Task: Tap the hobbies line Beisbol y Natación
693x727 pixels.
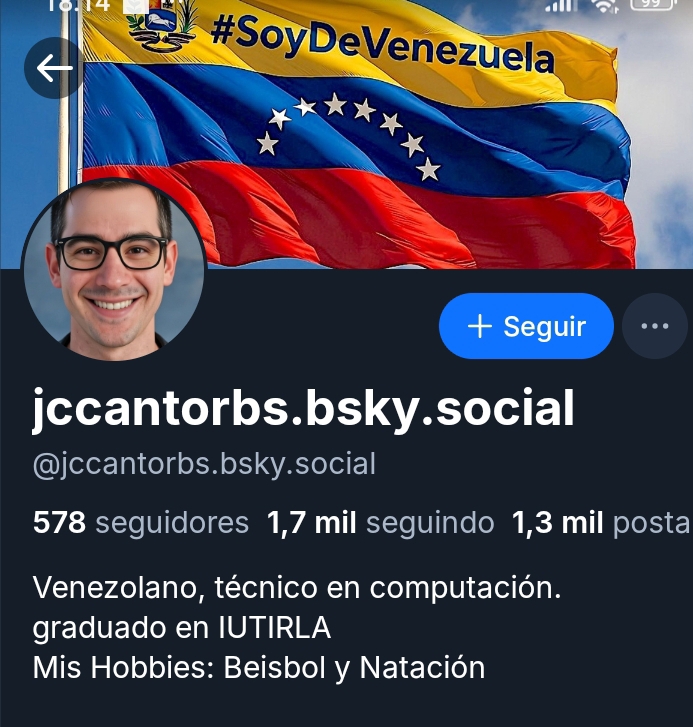Action: (259, 668)
